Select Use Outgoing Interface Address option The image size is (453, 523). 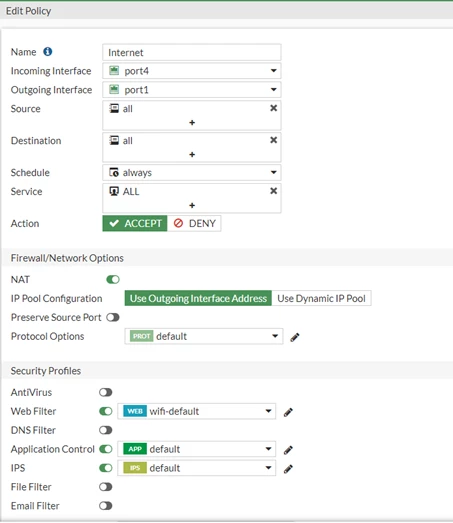198,298
